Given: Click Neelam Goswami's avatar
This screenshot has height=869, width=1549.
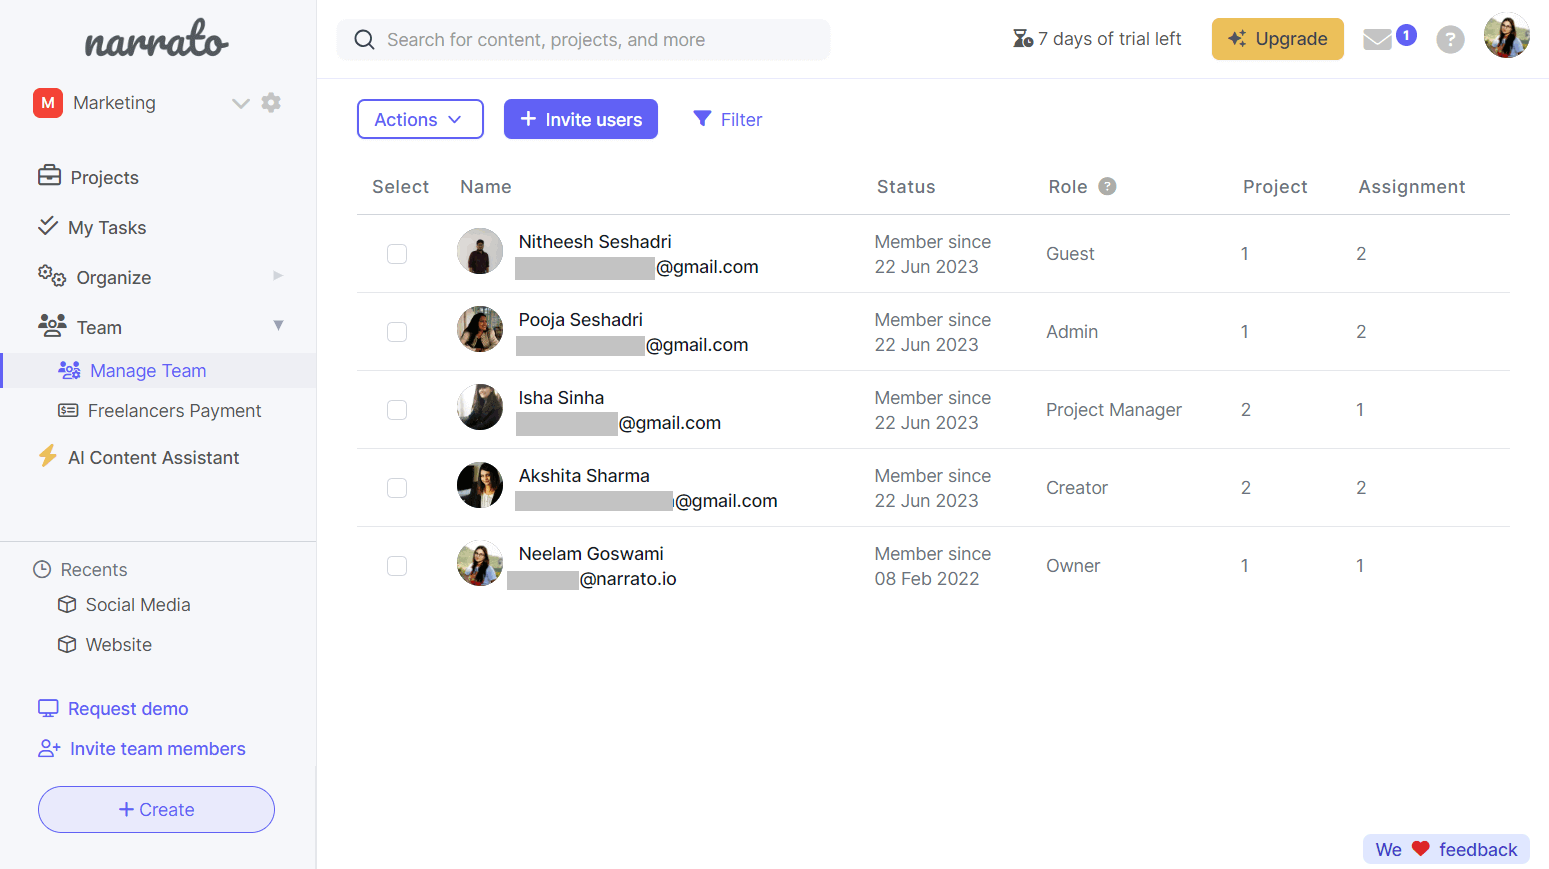Looking at the screenshot, I should (480, 563).
